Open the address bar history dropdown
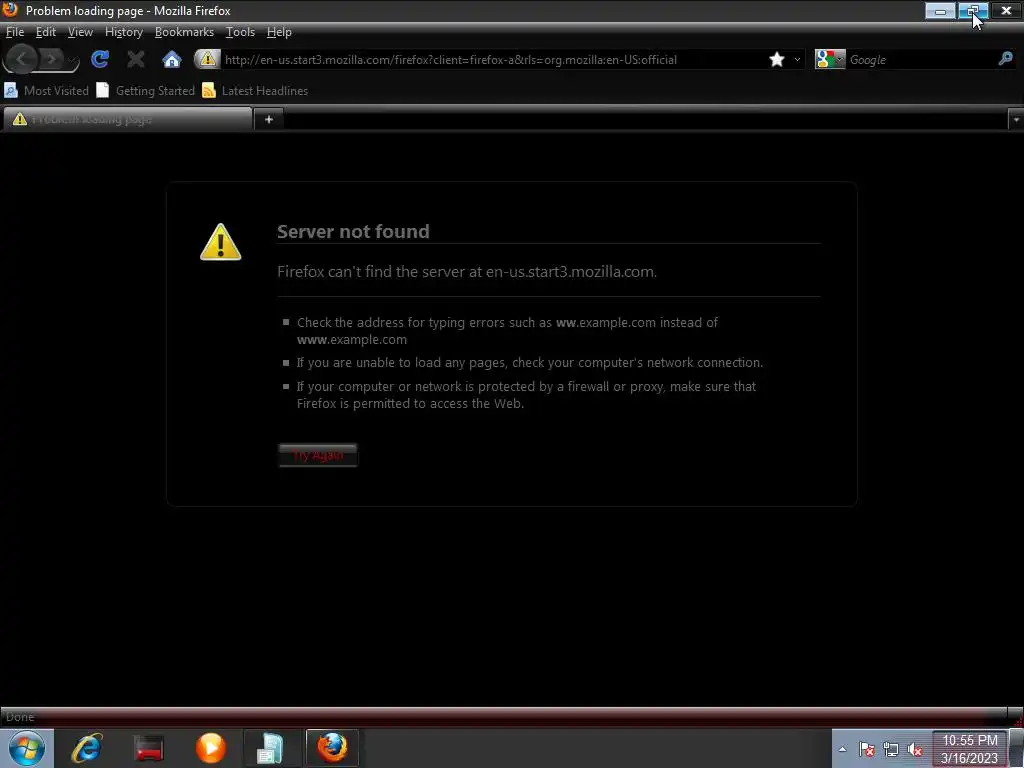 (x=797, y=59)
